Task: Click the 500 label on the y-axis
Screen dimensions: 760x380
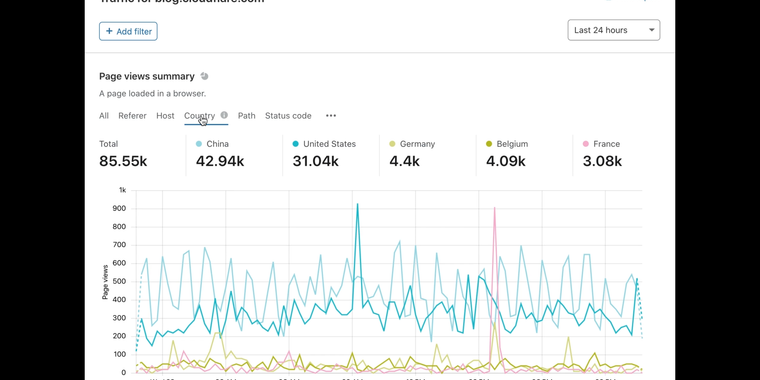Action: pos(120,282)
